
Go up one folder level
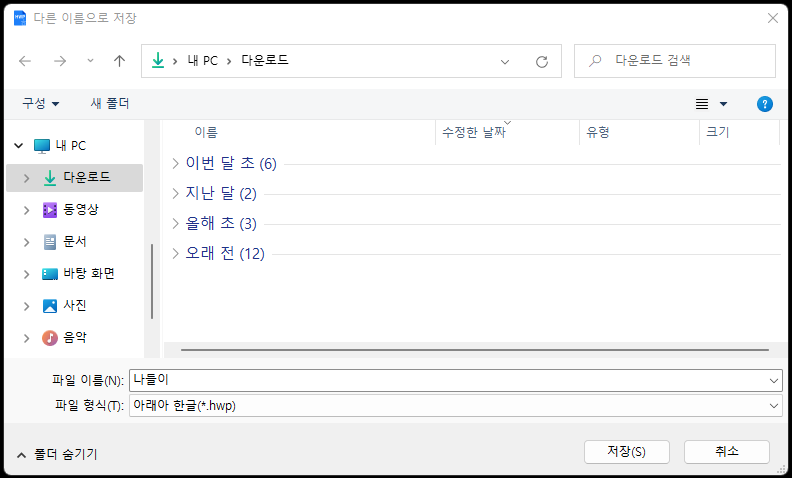[x=119, y=61]
